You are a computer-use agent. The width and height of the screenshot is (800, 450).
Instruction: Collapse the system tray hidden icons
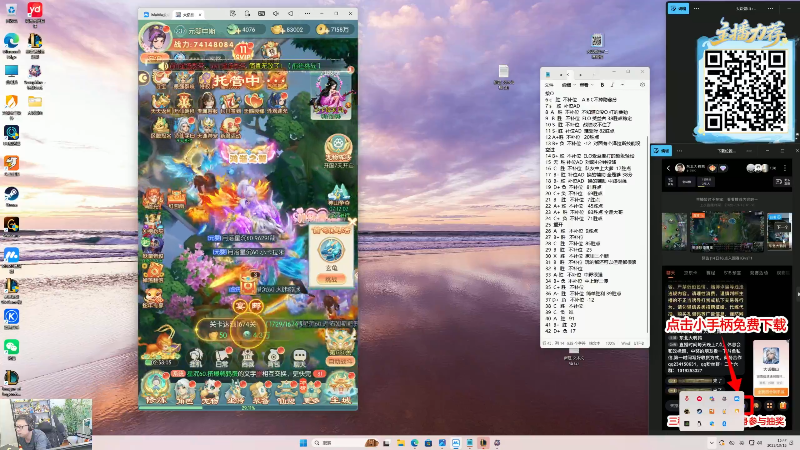click(x=711, y=443)
